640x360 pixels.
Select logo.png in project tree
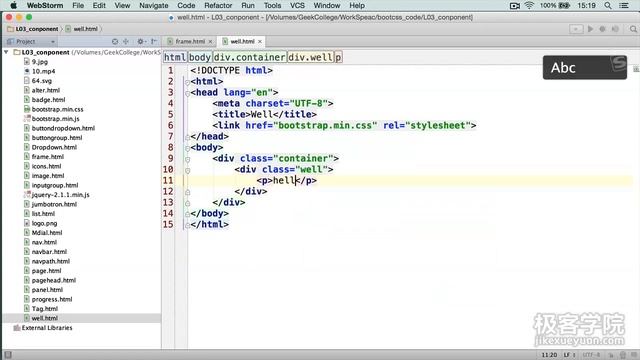tap(44, 223)
